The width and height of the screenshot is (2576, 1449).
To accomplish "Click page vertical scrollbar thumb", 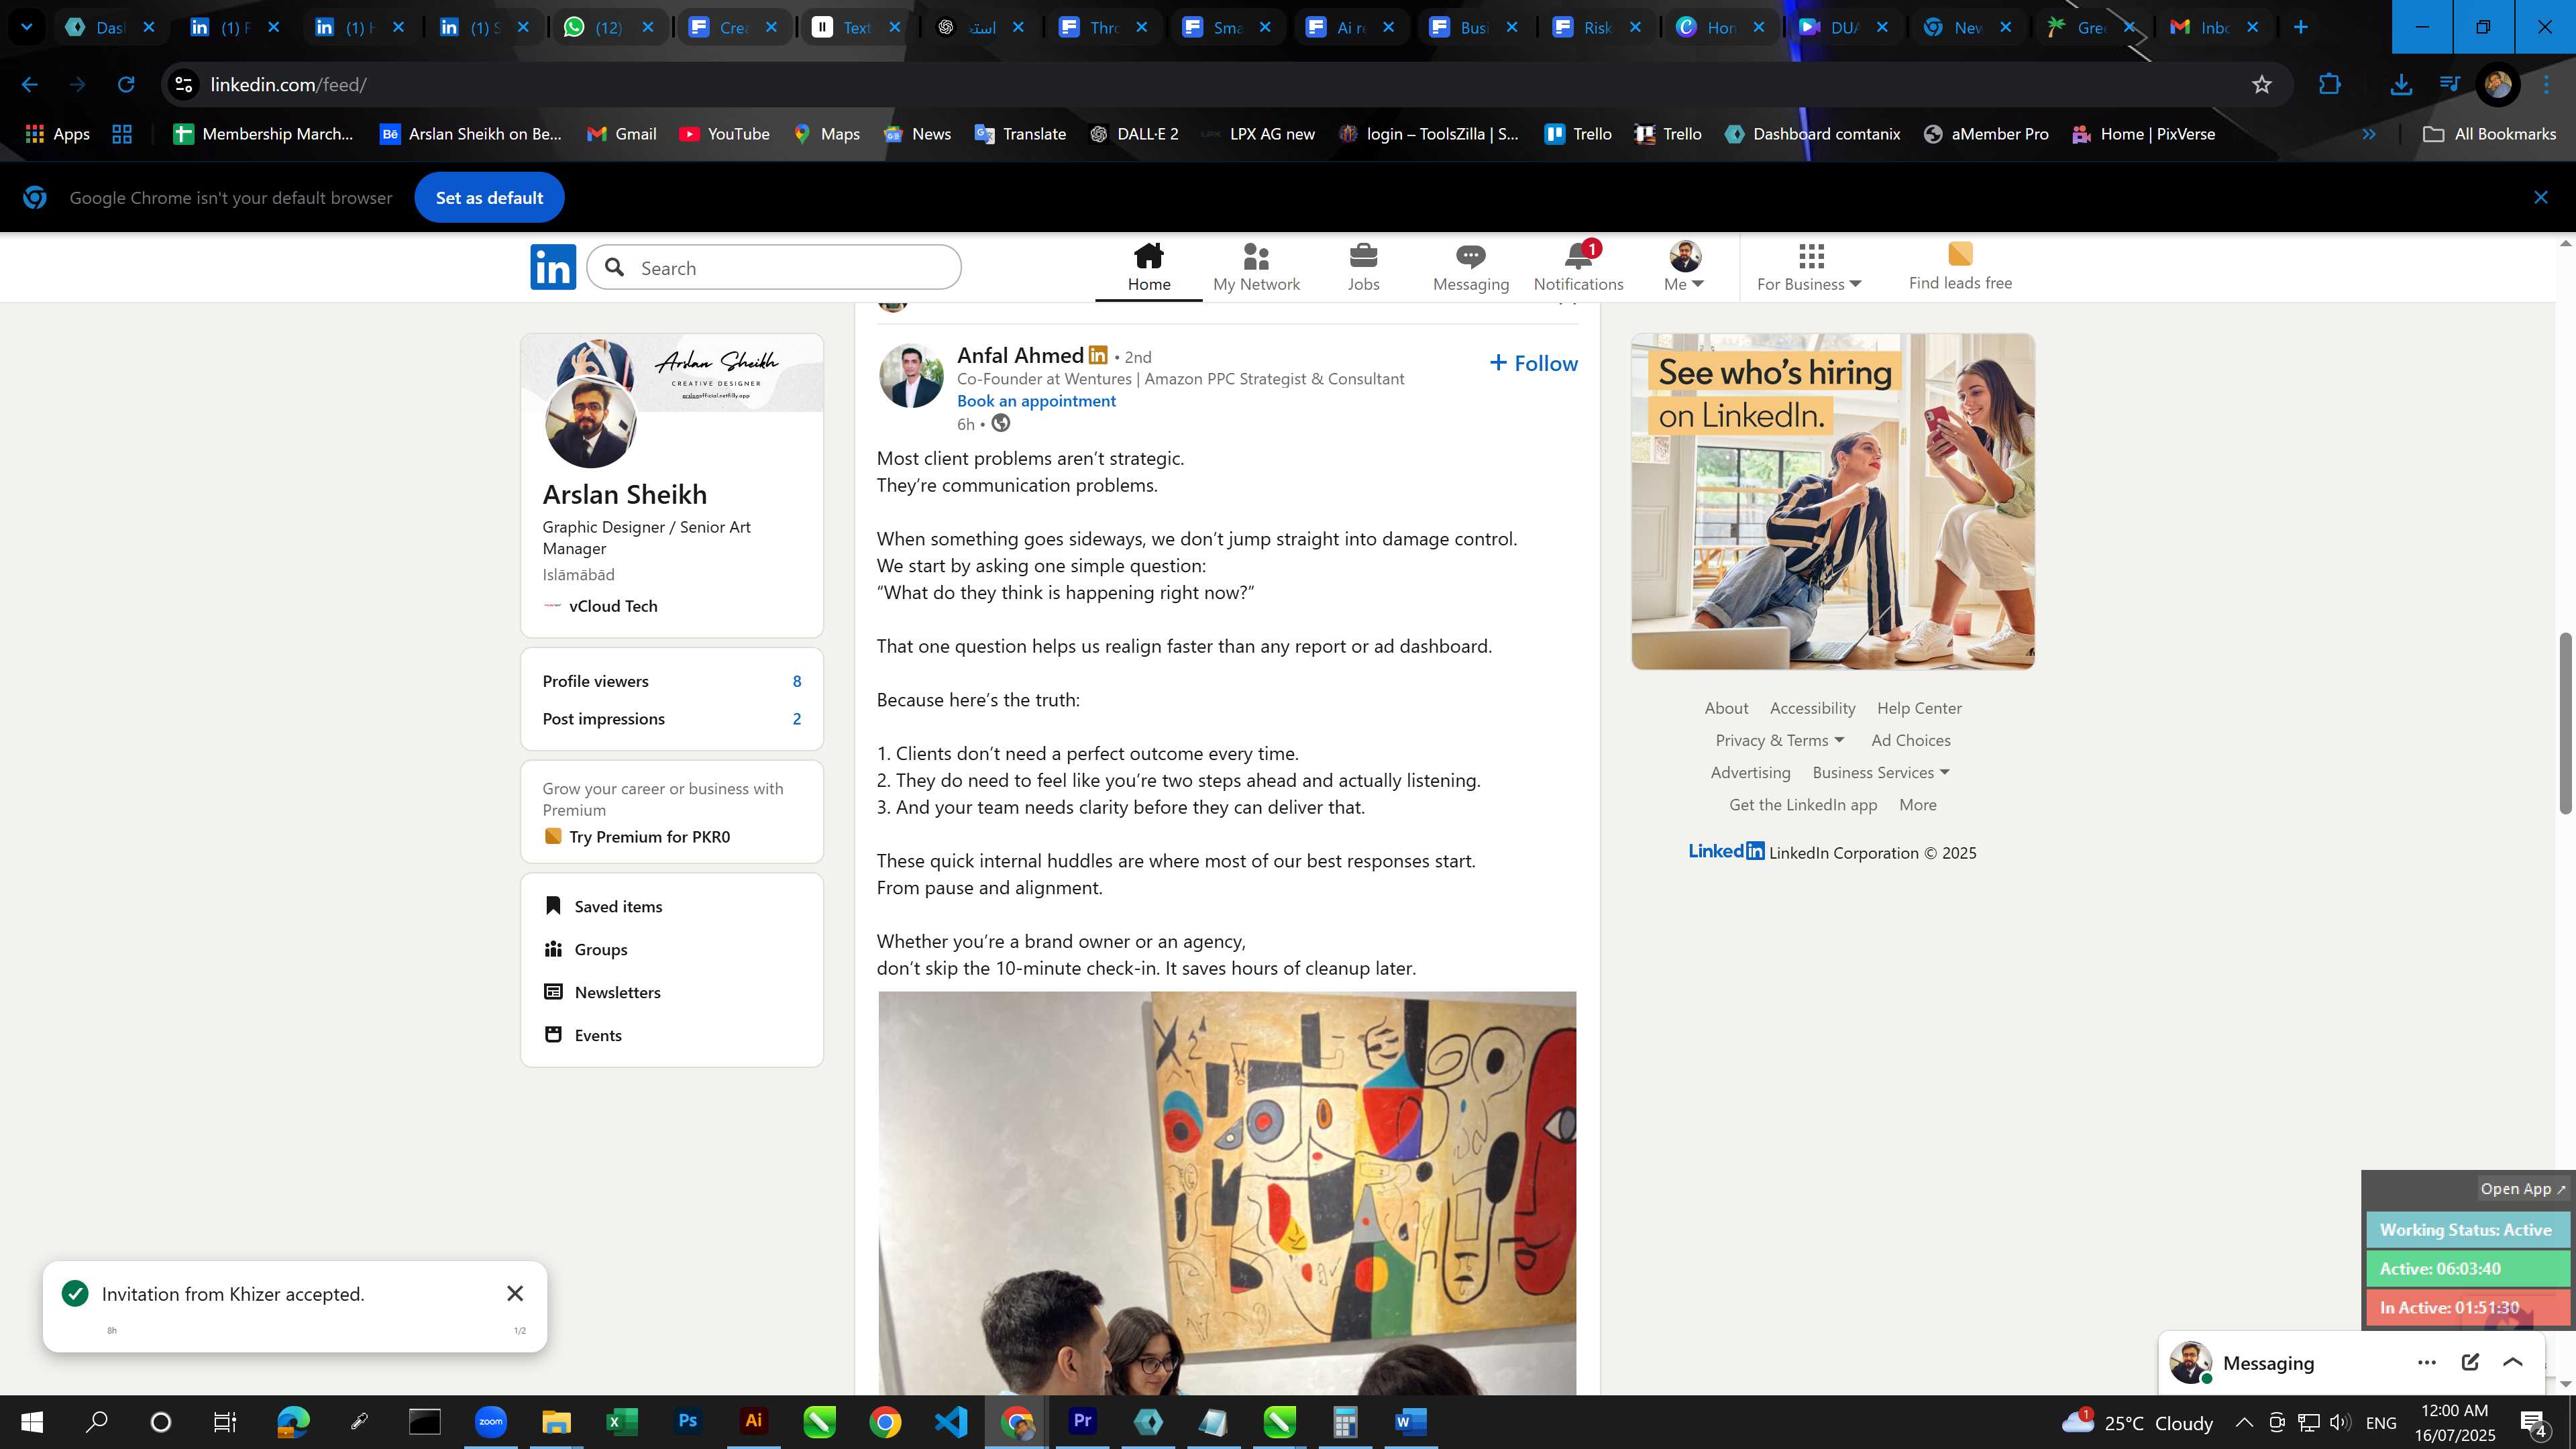I will (2565, 724).
